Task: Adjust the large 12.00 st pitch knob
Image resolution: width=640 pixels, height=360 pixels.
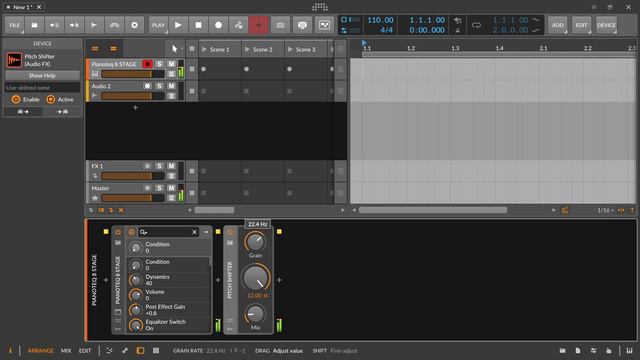Action: (x=256, y=278)
